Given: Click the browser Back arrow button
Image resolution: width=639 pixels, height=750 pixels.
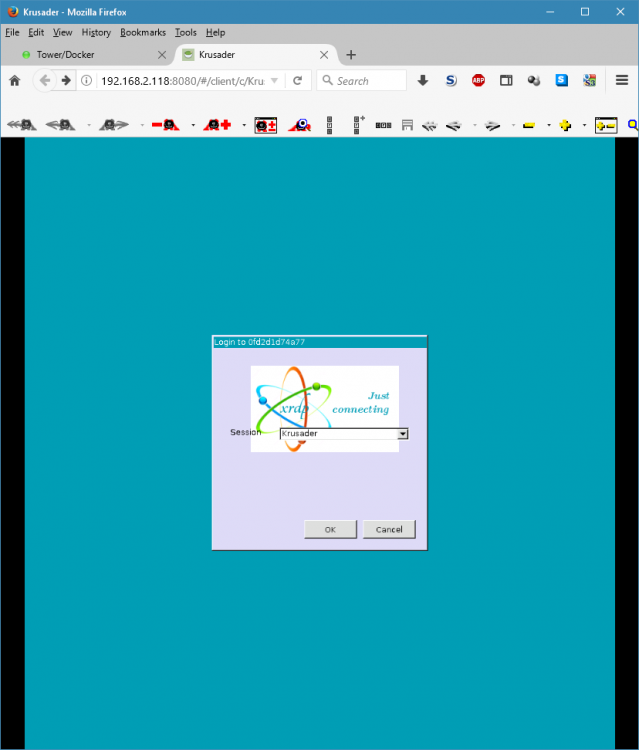Looking at the screenshot, I should [44, 80].
